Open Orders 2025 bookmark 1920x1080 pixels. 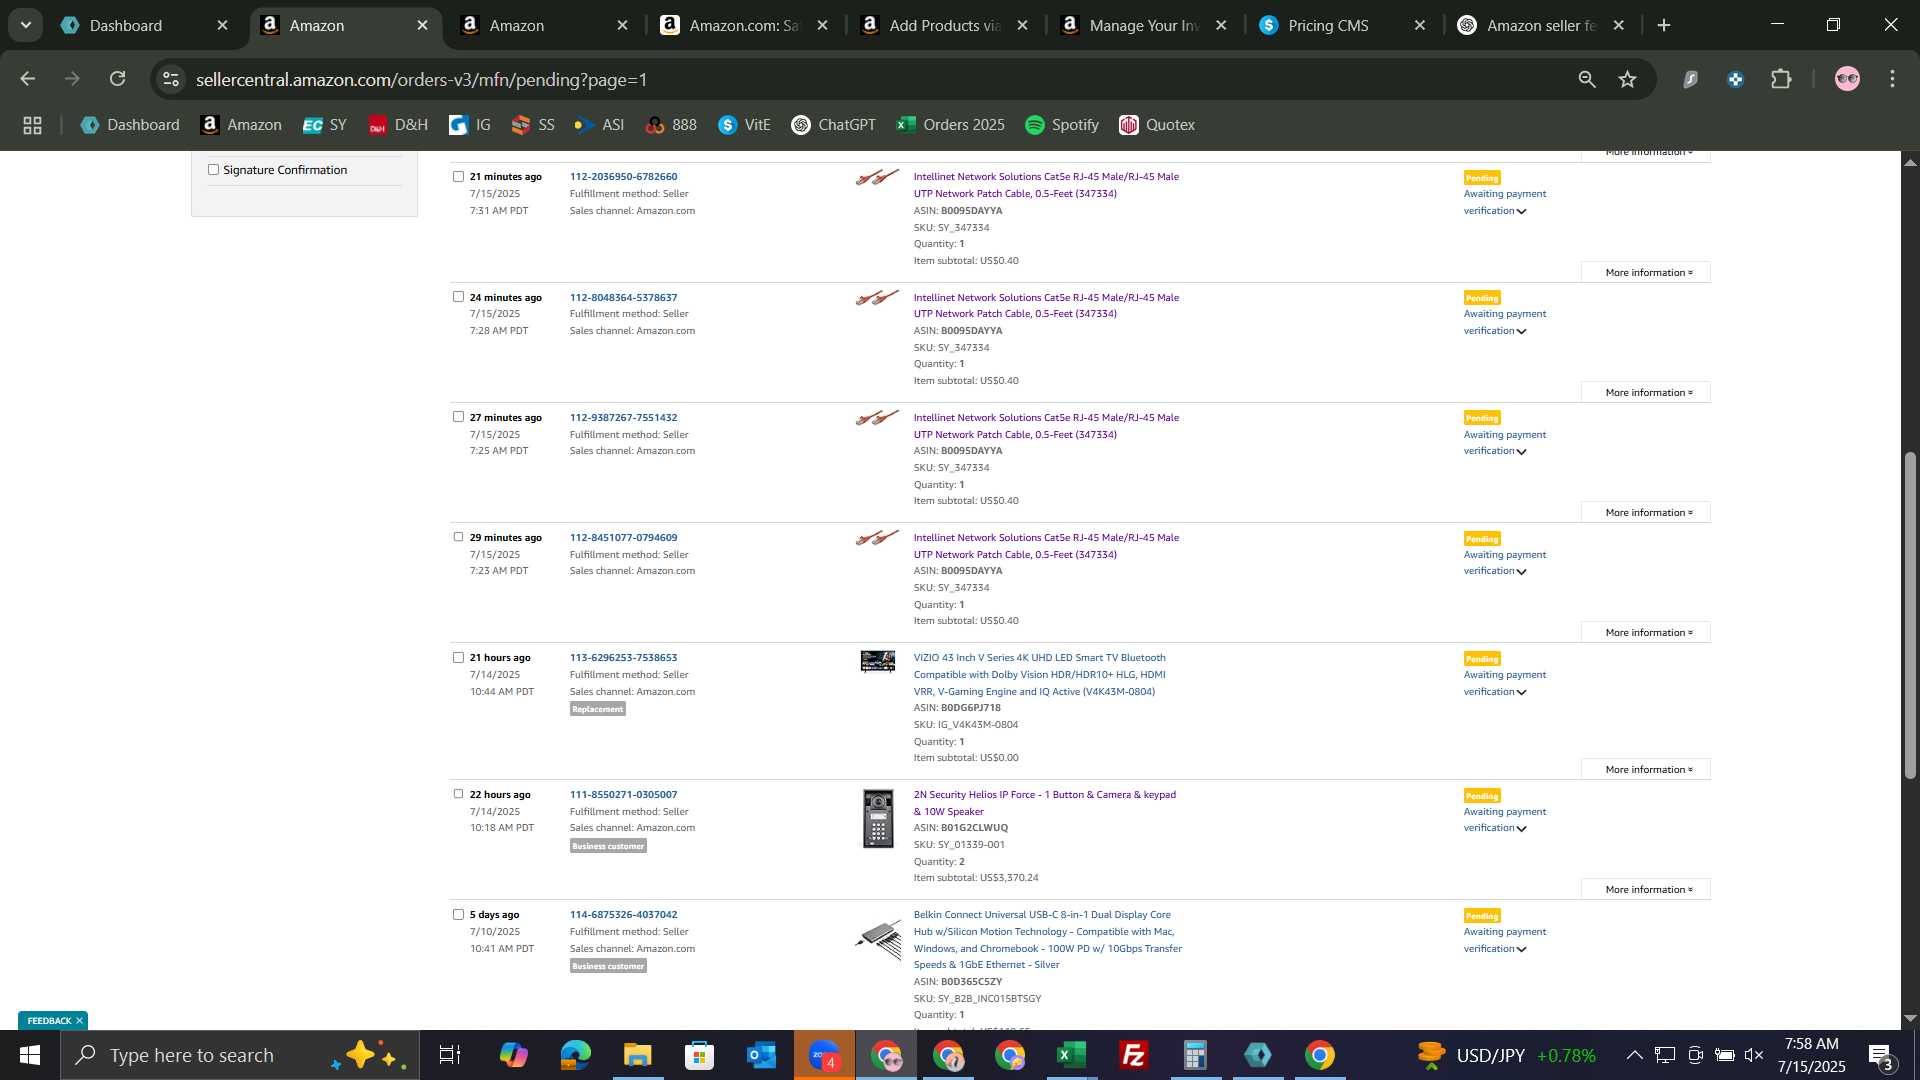click(951, 125)
